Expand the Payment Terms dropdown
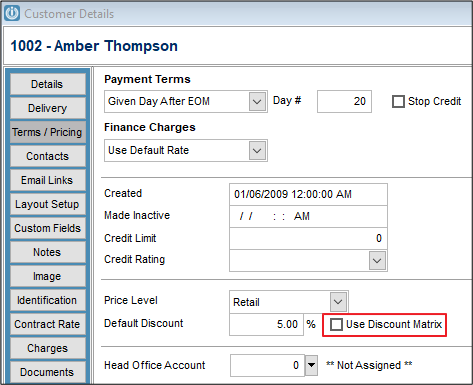Image resolution: width=473 pixels, height=385 pixels. (x=257, y=101)
